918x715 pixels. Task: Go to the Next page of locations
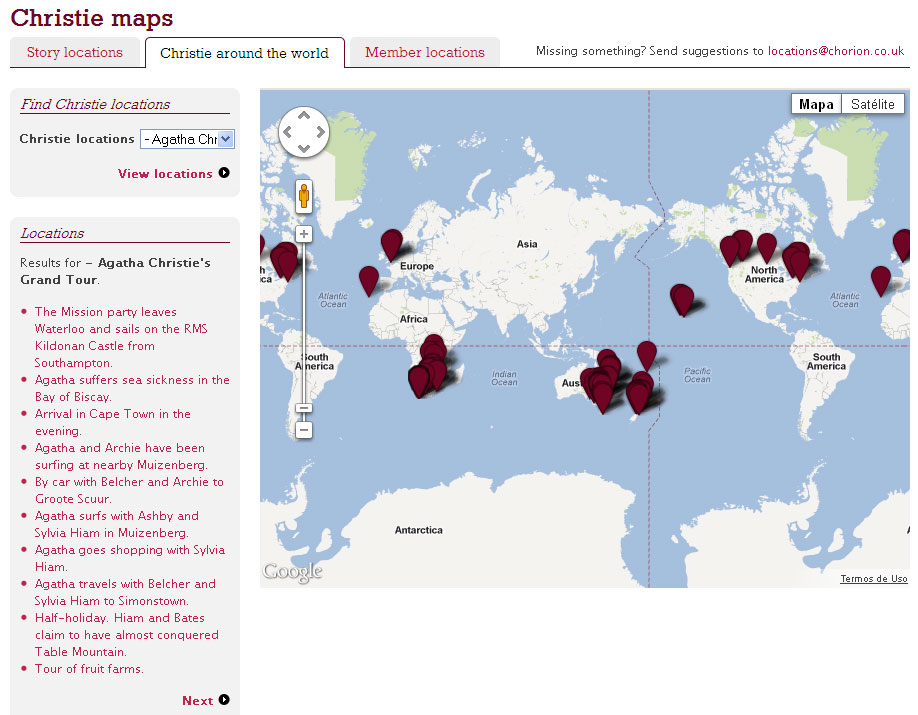coord(197,701)
